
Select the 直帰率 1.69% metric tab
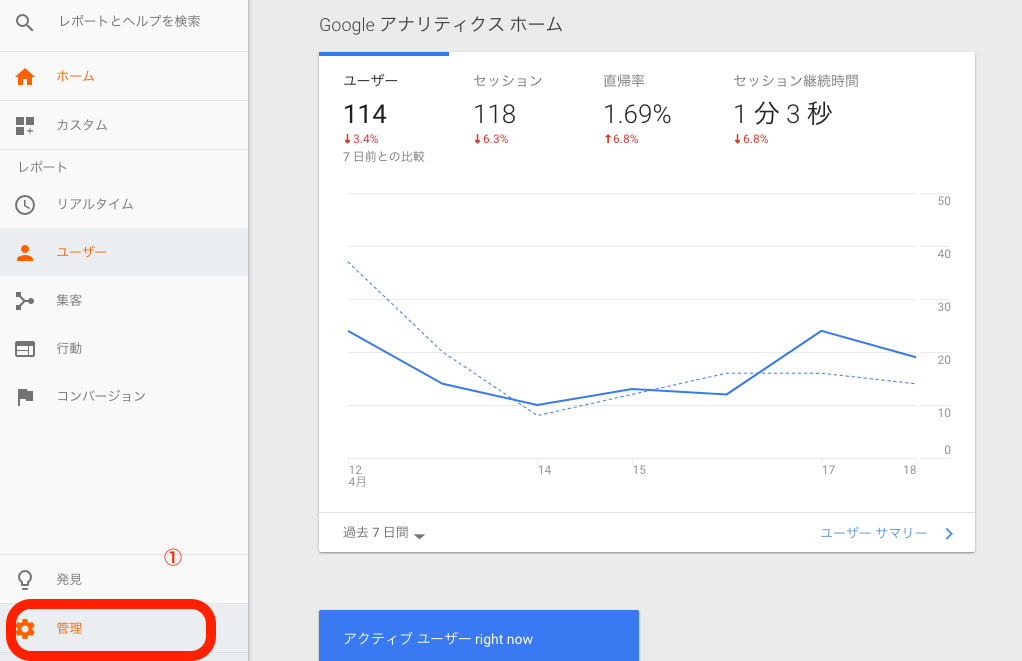pyautogui.click(x=637, y=109)
